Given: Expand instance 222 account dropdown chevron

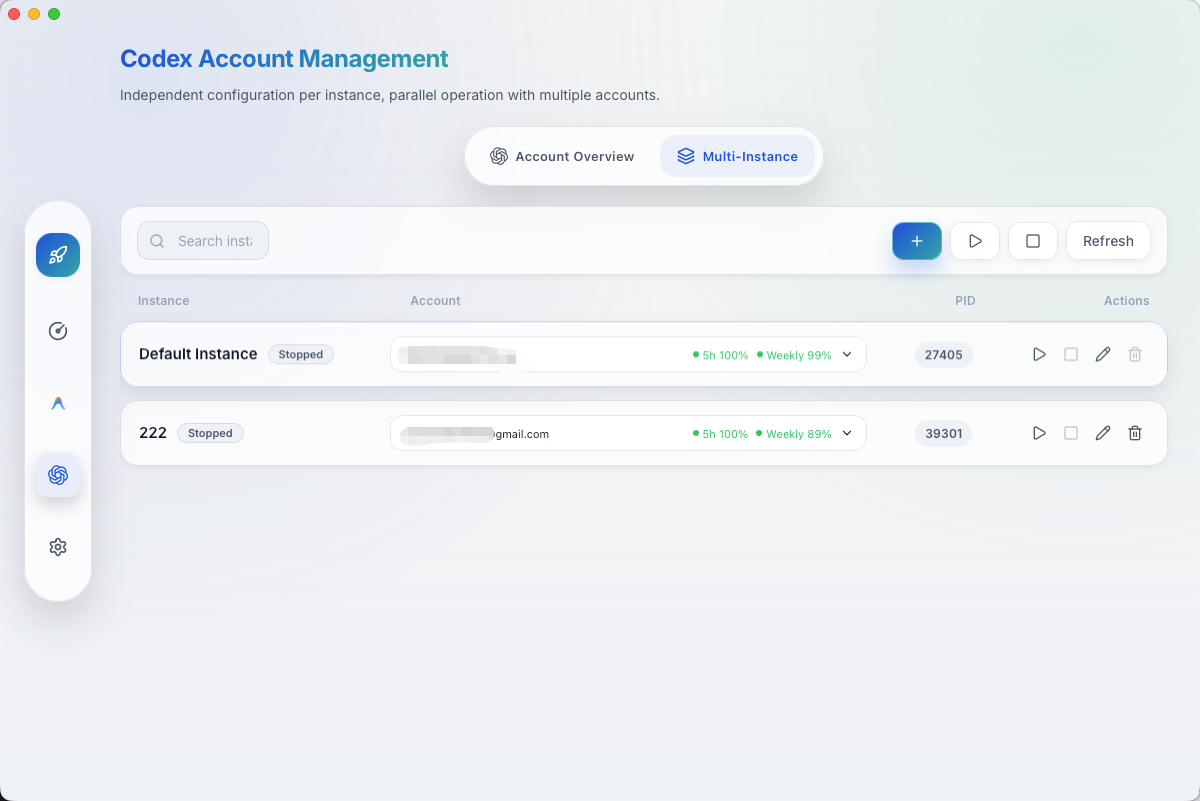Looking at the screenshot, I should (847, 433).
